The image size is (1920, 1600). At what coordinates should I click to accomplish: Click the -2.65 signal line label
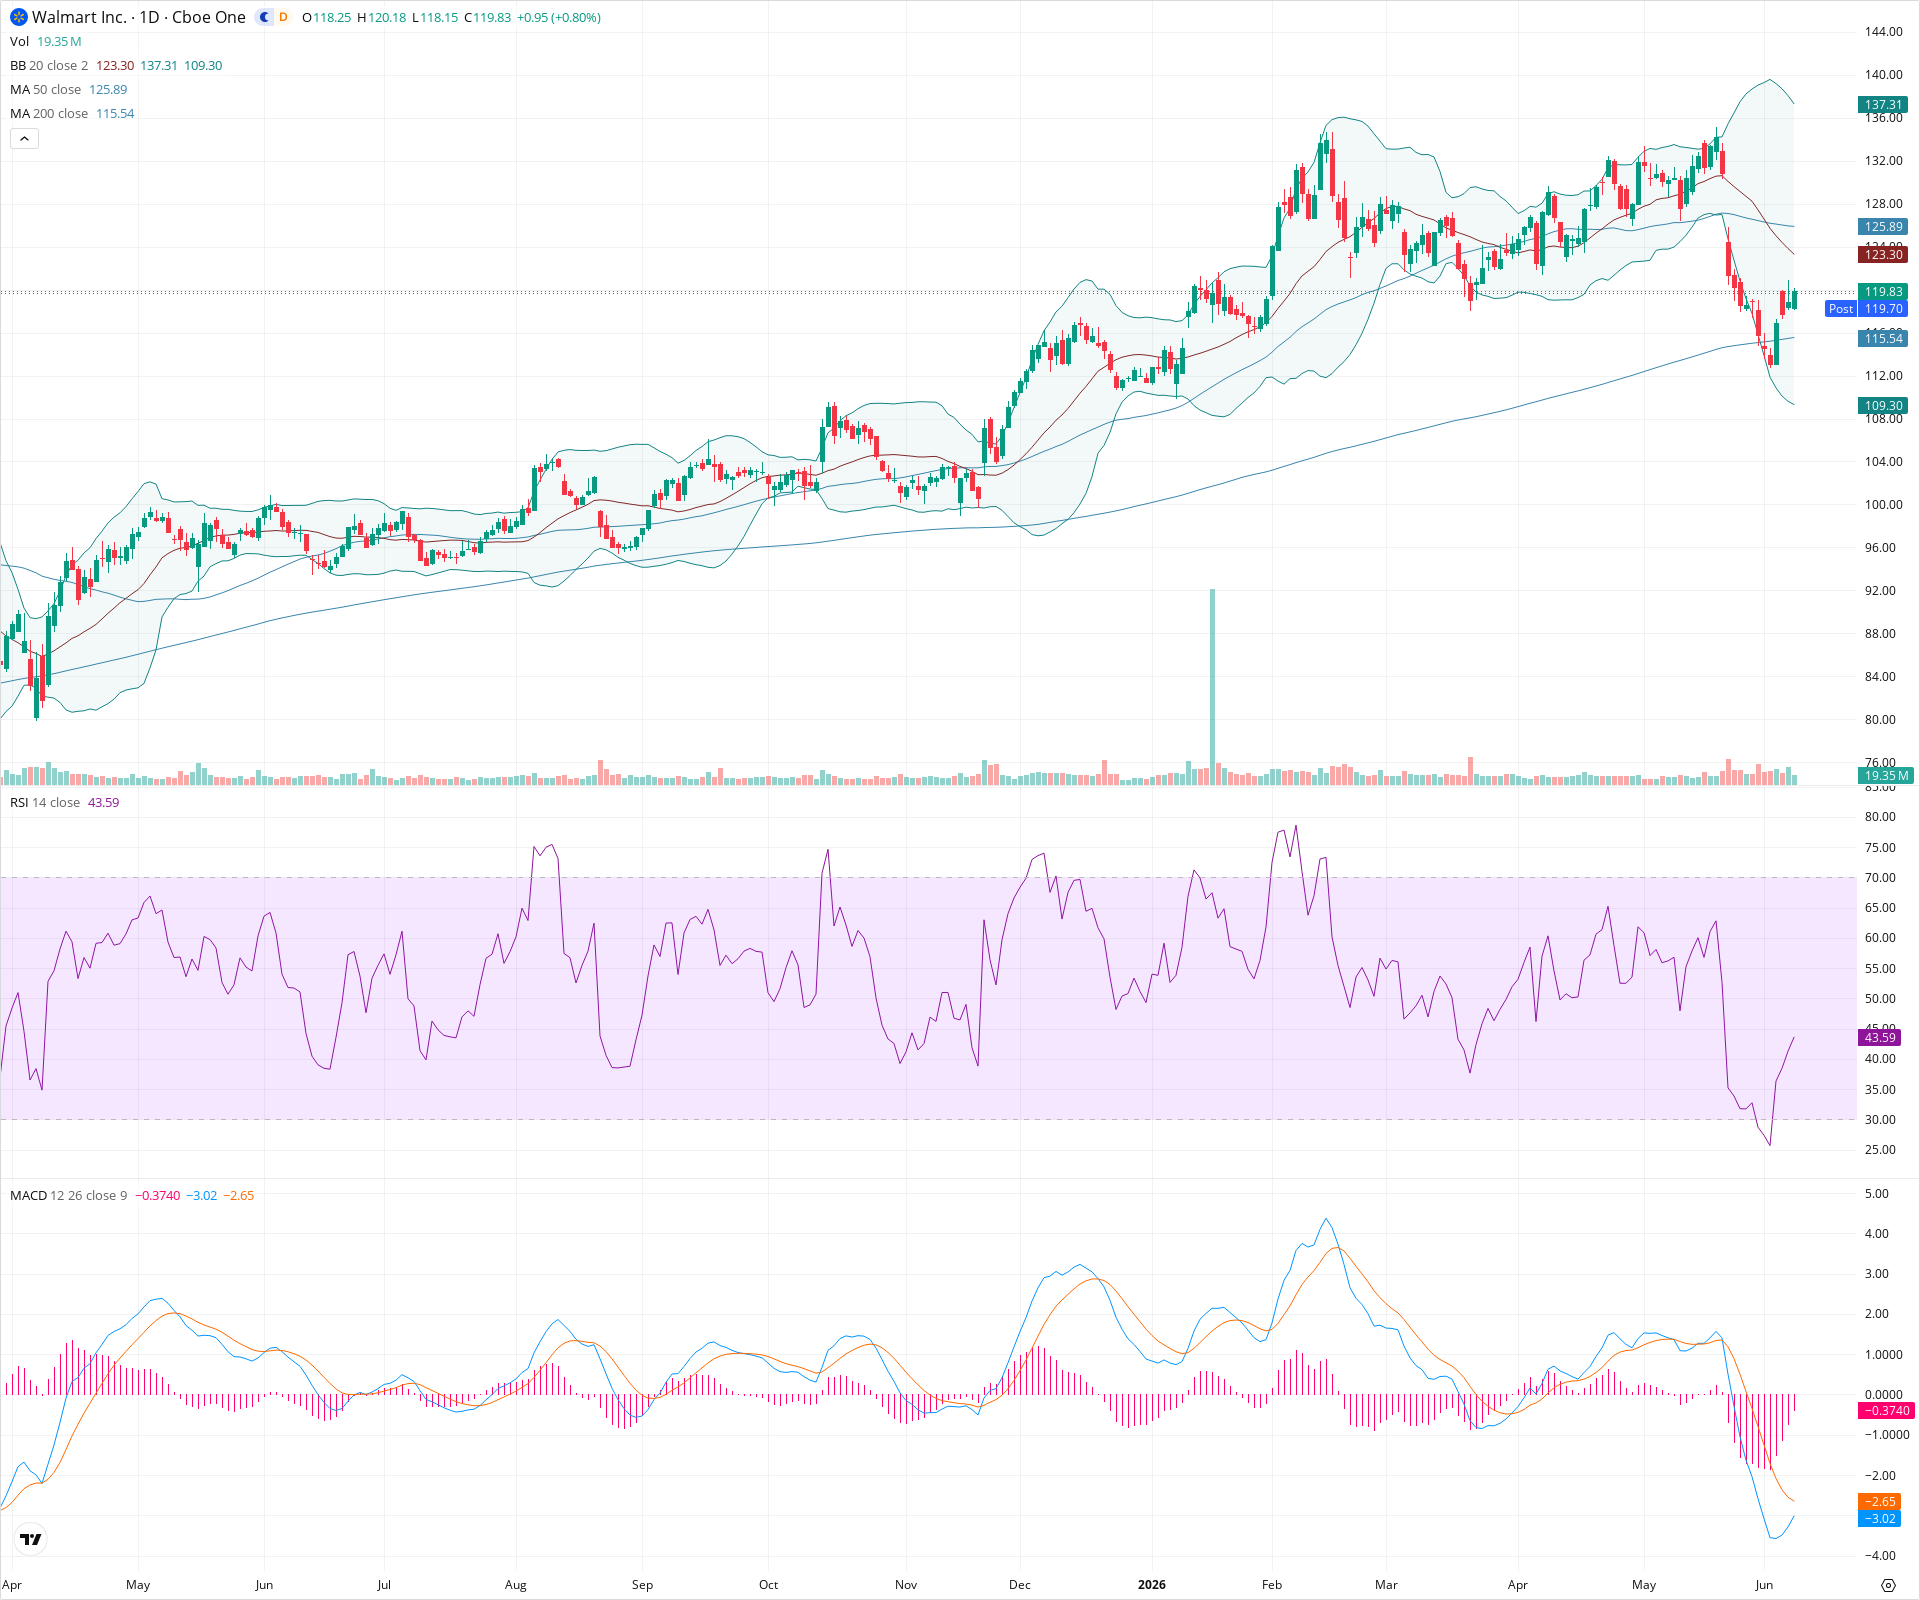pos(1880,1502)
